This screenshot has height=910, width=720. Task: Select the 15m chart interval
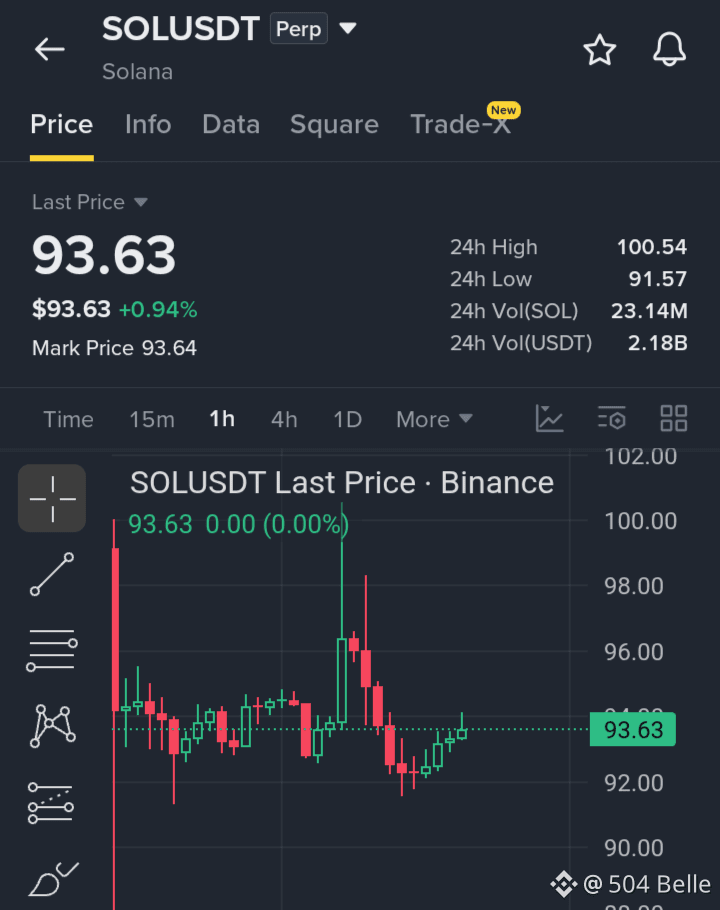tap(152, 419)
